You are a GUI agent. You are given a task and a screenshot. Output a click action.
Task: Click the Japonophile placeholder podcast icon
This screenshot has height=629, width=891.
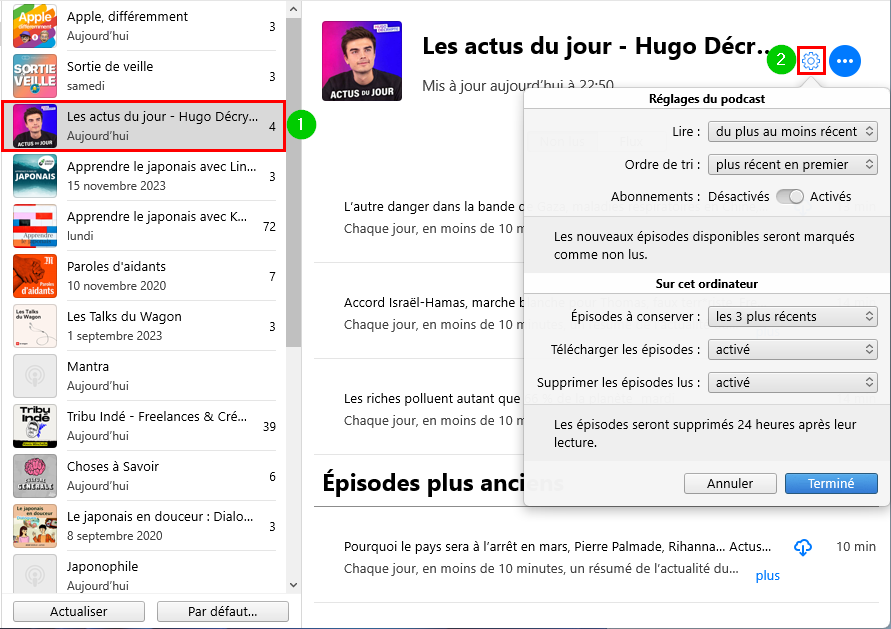35,574
